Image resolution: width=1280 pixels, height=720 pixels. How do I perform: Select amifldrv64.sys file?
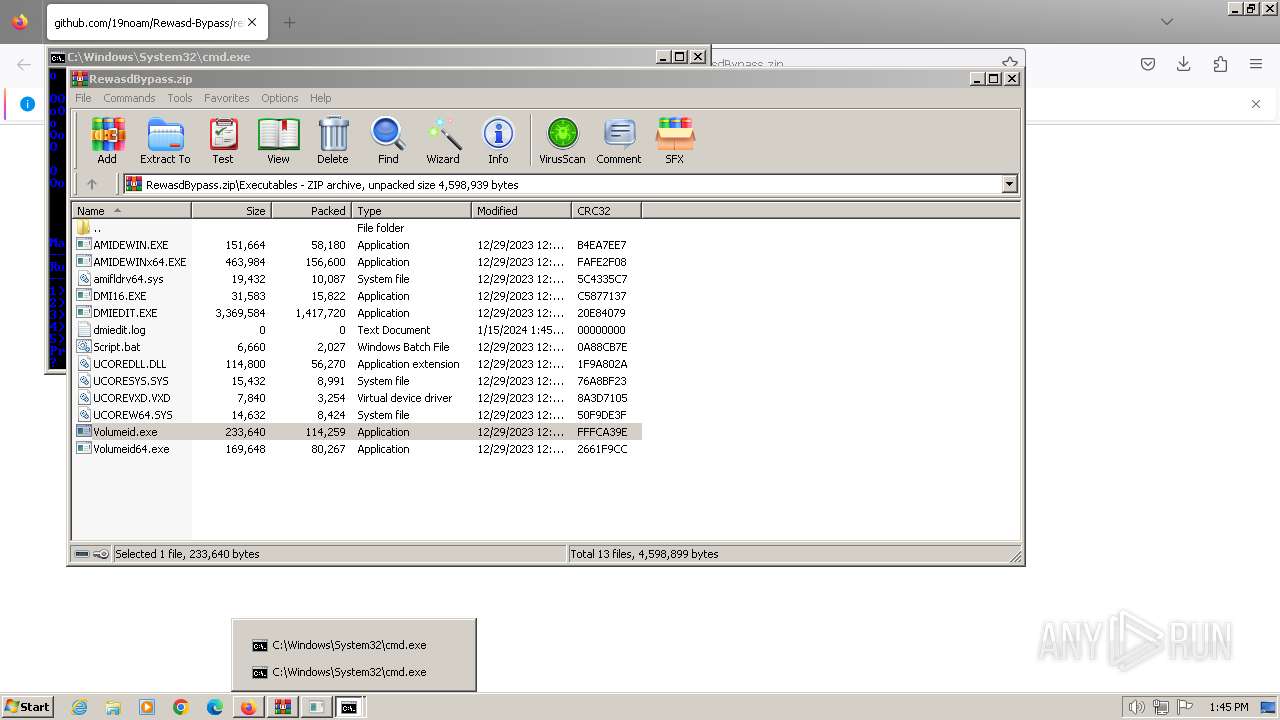[358, 279]
